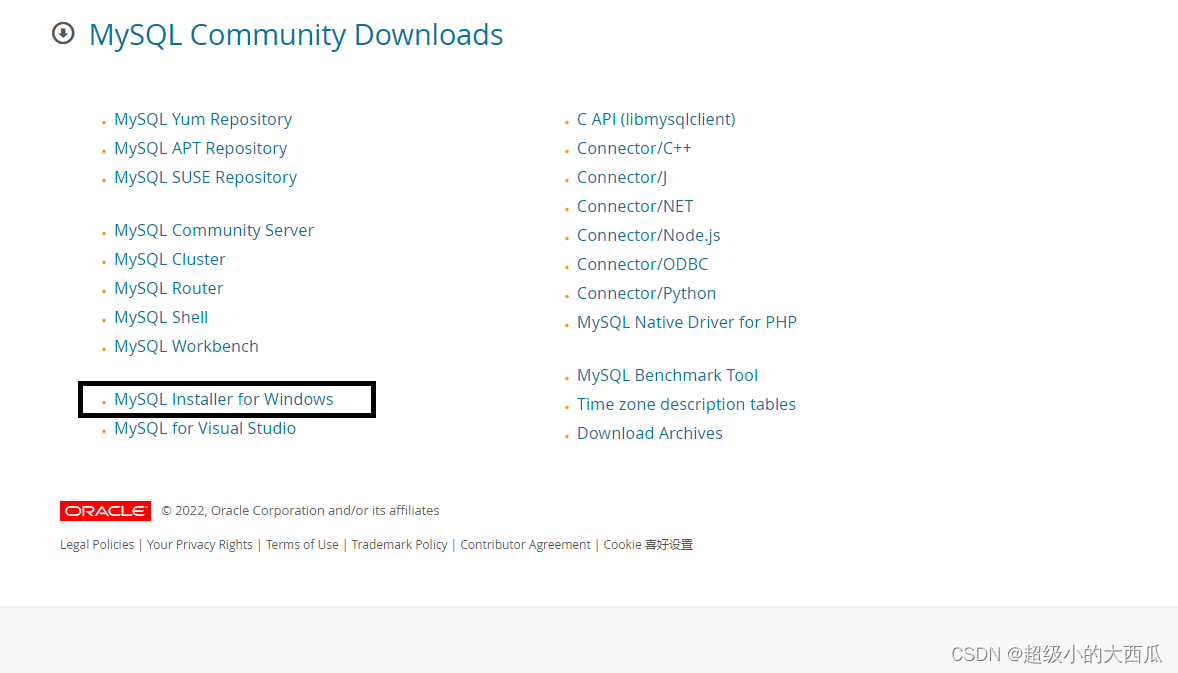Viewport: 1178px width, 673px height.
Task: Open the Connector/C++ link
Action: point(634,148)
